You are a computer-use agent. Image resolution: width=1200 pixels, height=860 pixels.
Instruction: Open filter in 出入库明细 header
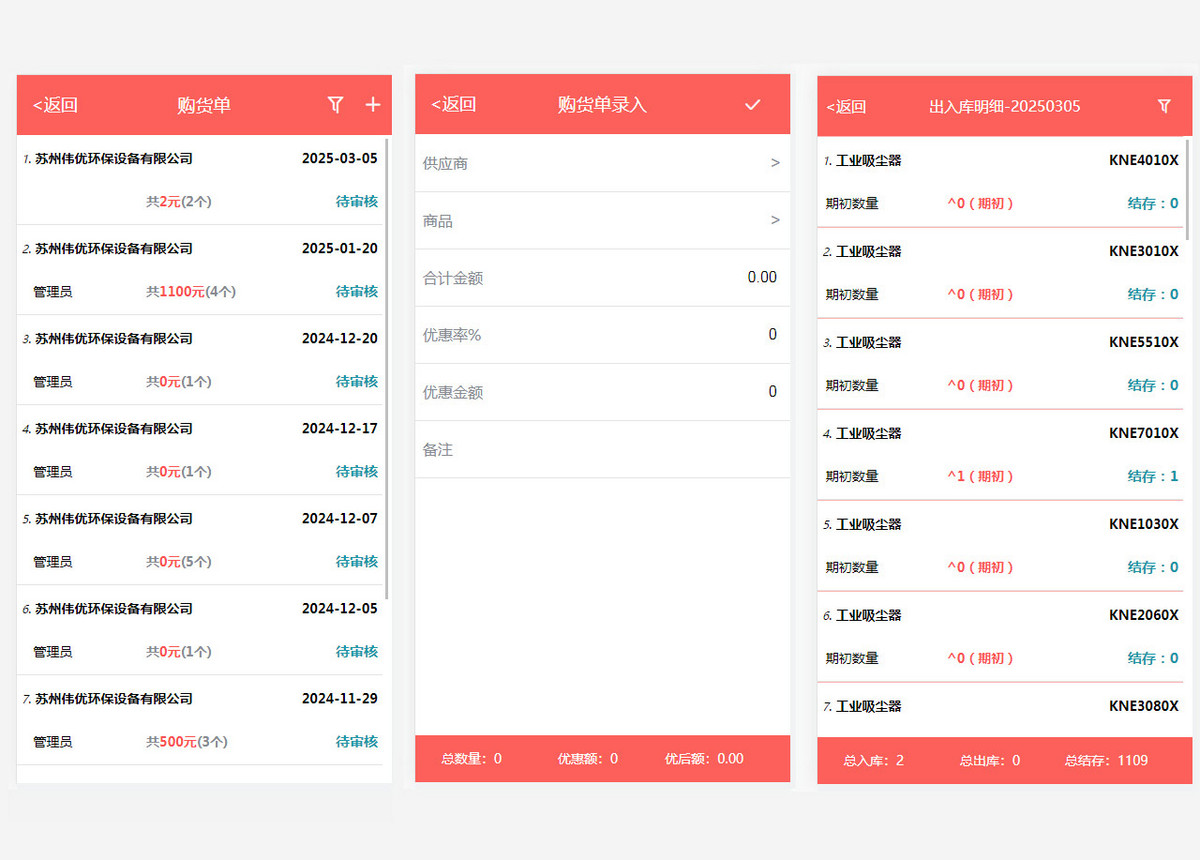[x=1164, y=106]
